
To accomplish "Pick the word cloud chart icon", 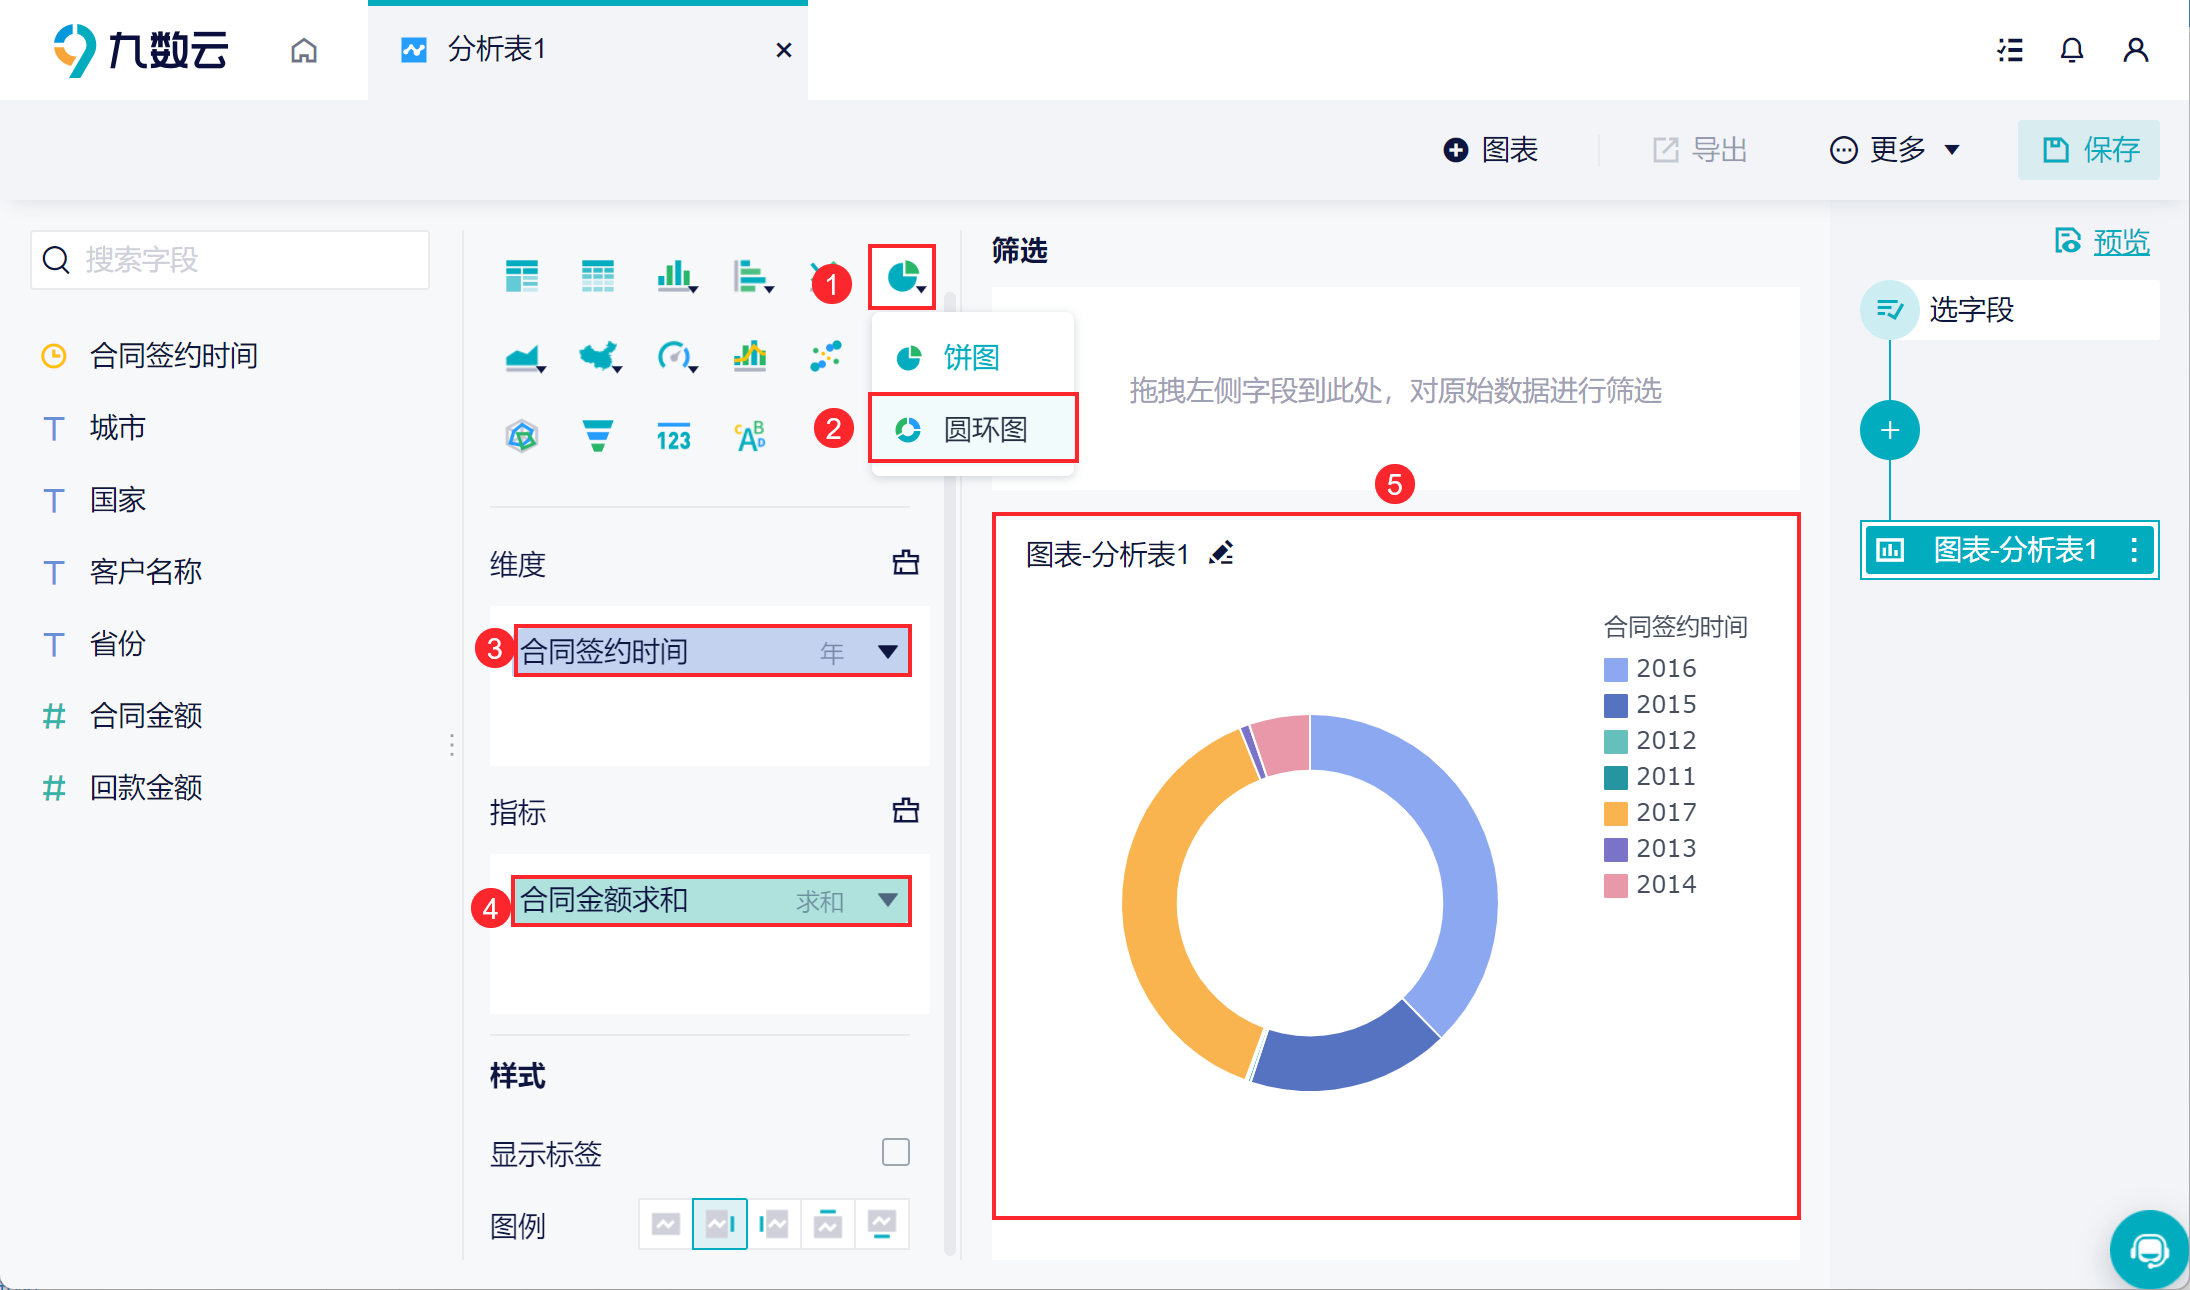I will [x=750, y=436].
